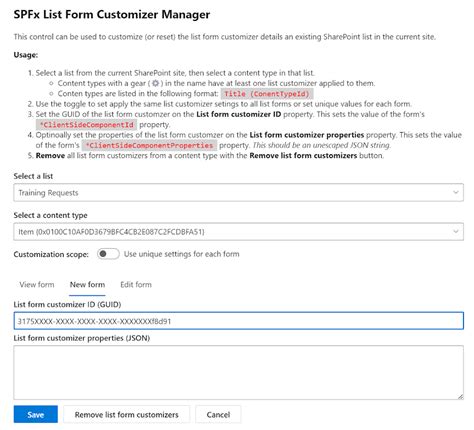The height and width of the screenshot is (430, 474).
Task: Click the 'Select a list' label
Action: click(x=33, y=176)
